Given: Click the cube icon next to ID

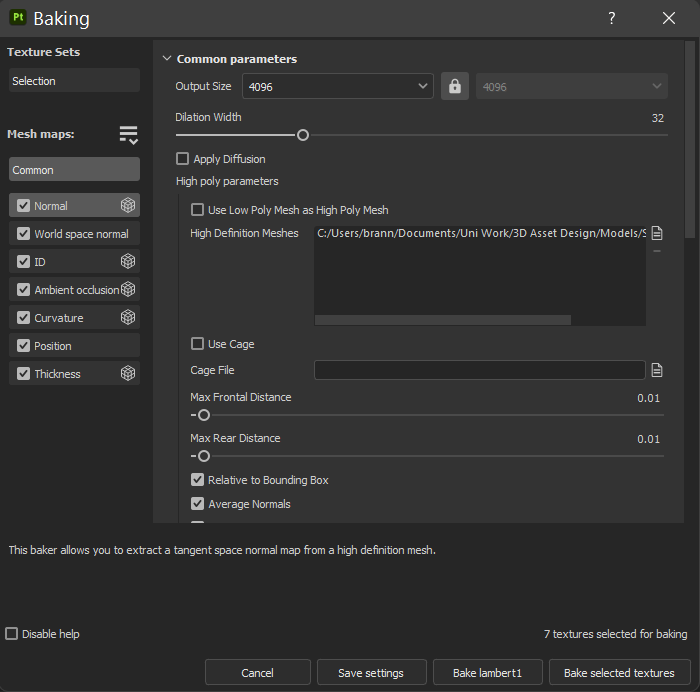Looking at the screenshot, I should click(128, 262).
